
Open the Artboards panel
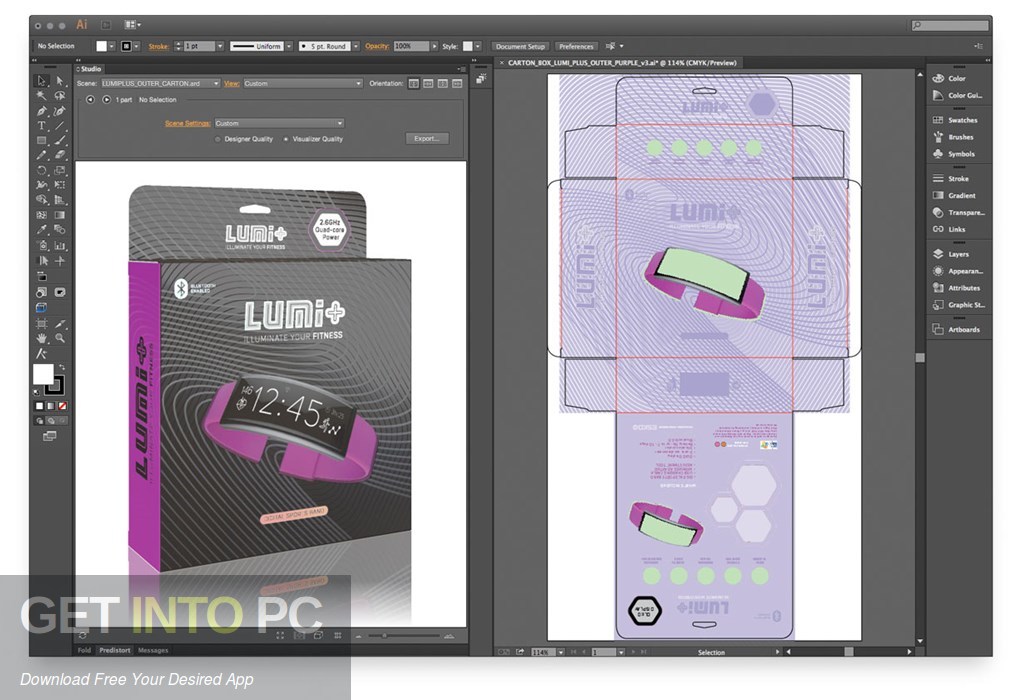click(x=957, y=329)
